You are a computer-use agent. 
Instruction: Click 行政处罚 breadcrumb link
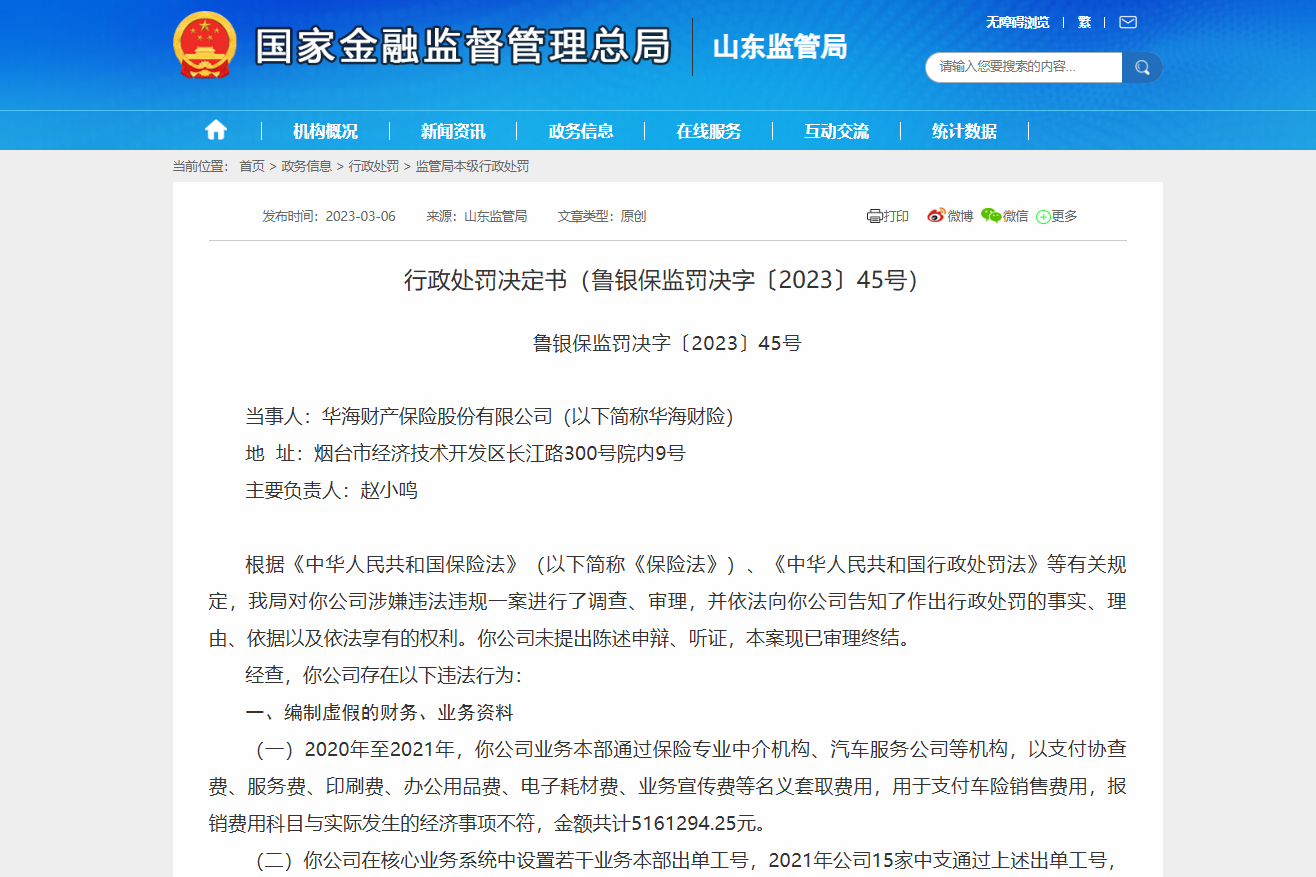click(x=374, y=166)
